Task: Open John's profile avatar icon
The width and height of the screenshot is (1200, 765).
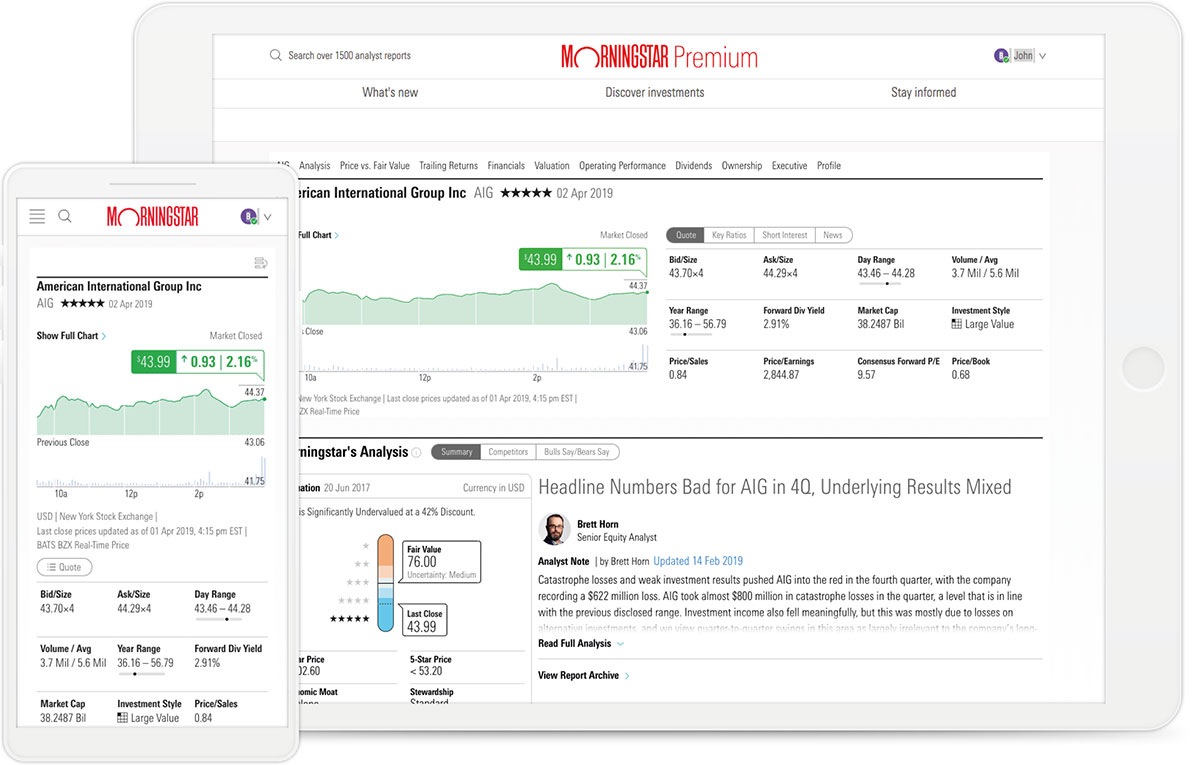Action: [x=1002, y=55]
